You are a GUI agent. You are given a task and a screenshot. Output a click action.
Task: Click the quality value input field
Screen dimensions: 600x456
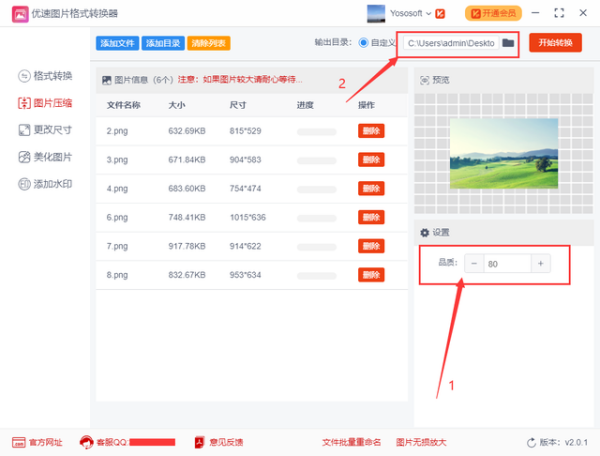(507, 263)
